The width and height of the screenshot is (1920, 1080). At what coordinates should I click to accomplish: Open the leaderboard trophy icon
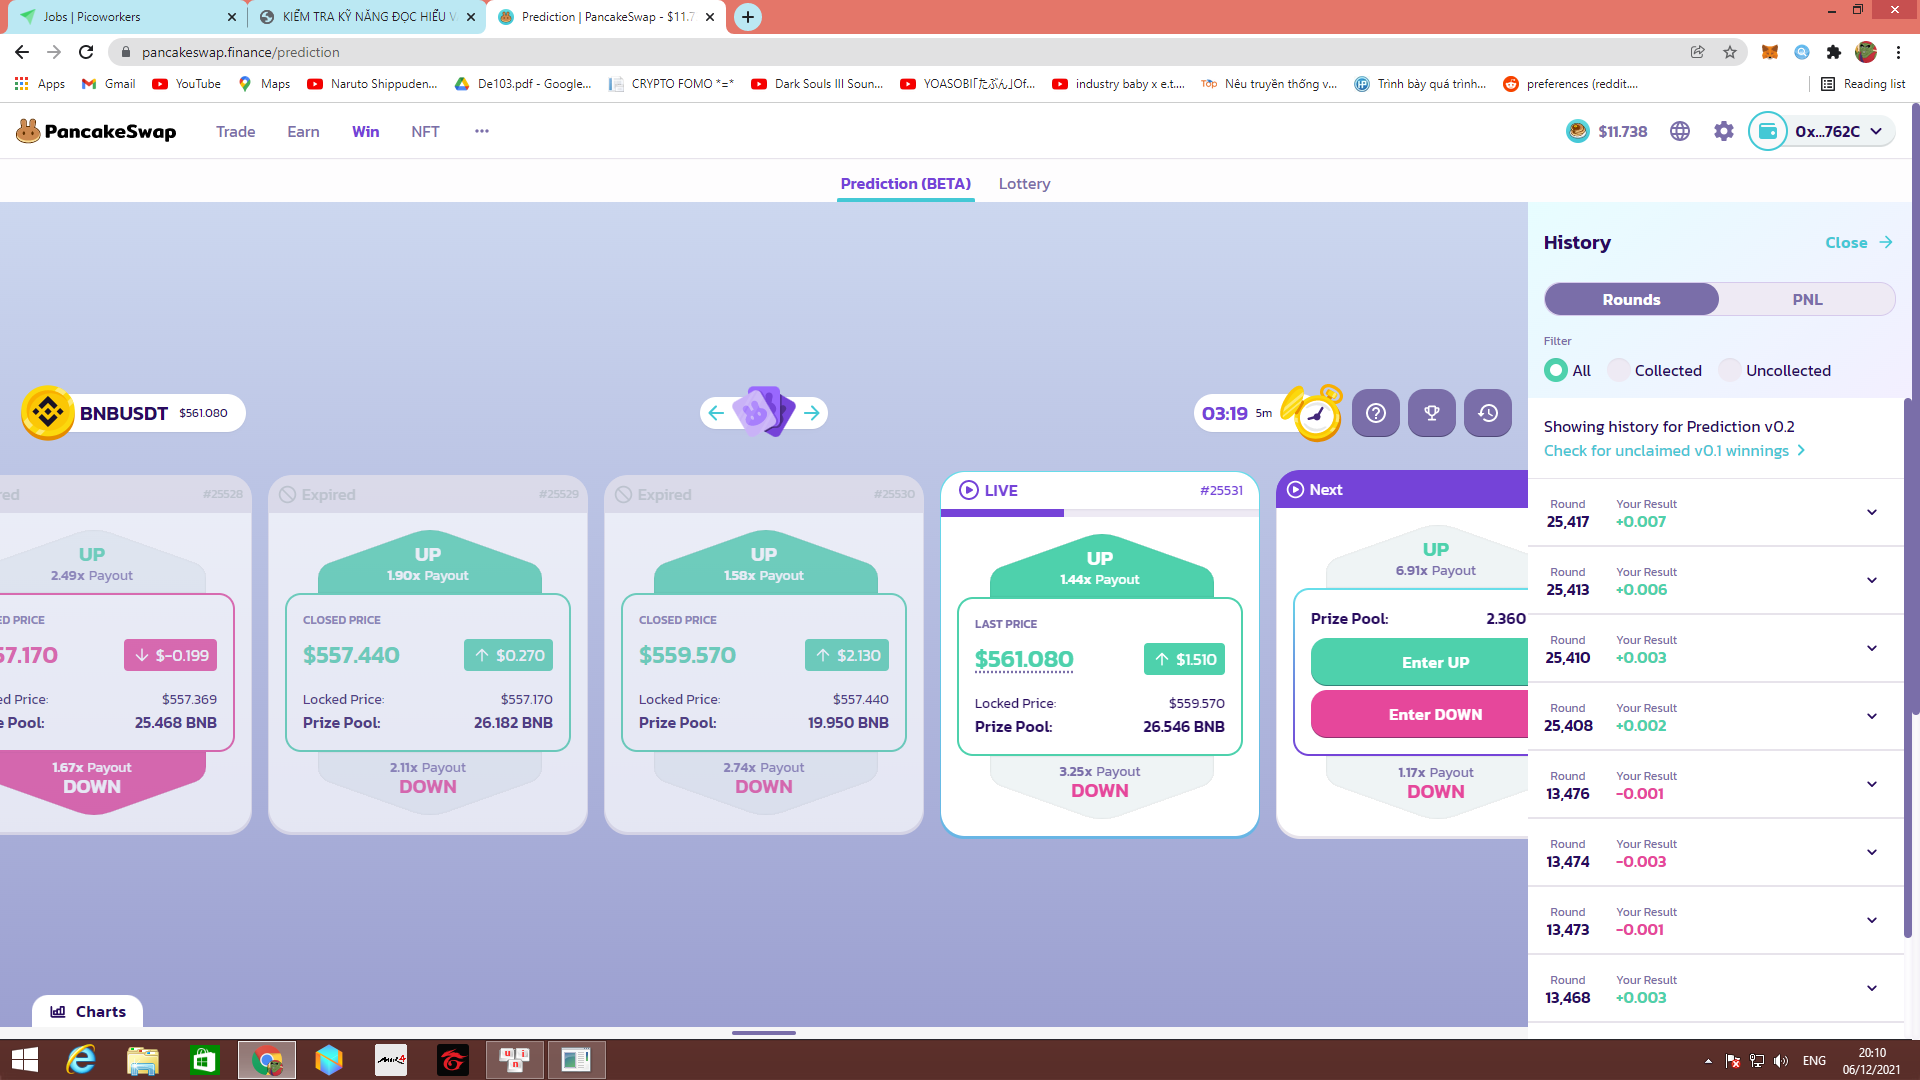point(1431,413)
